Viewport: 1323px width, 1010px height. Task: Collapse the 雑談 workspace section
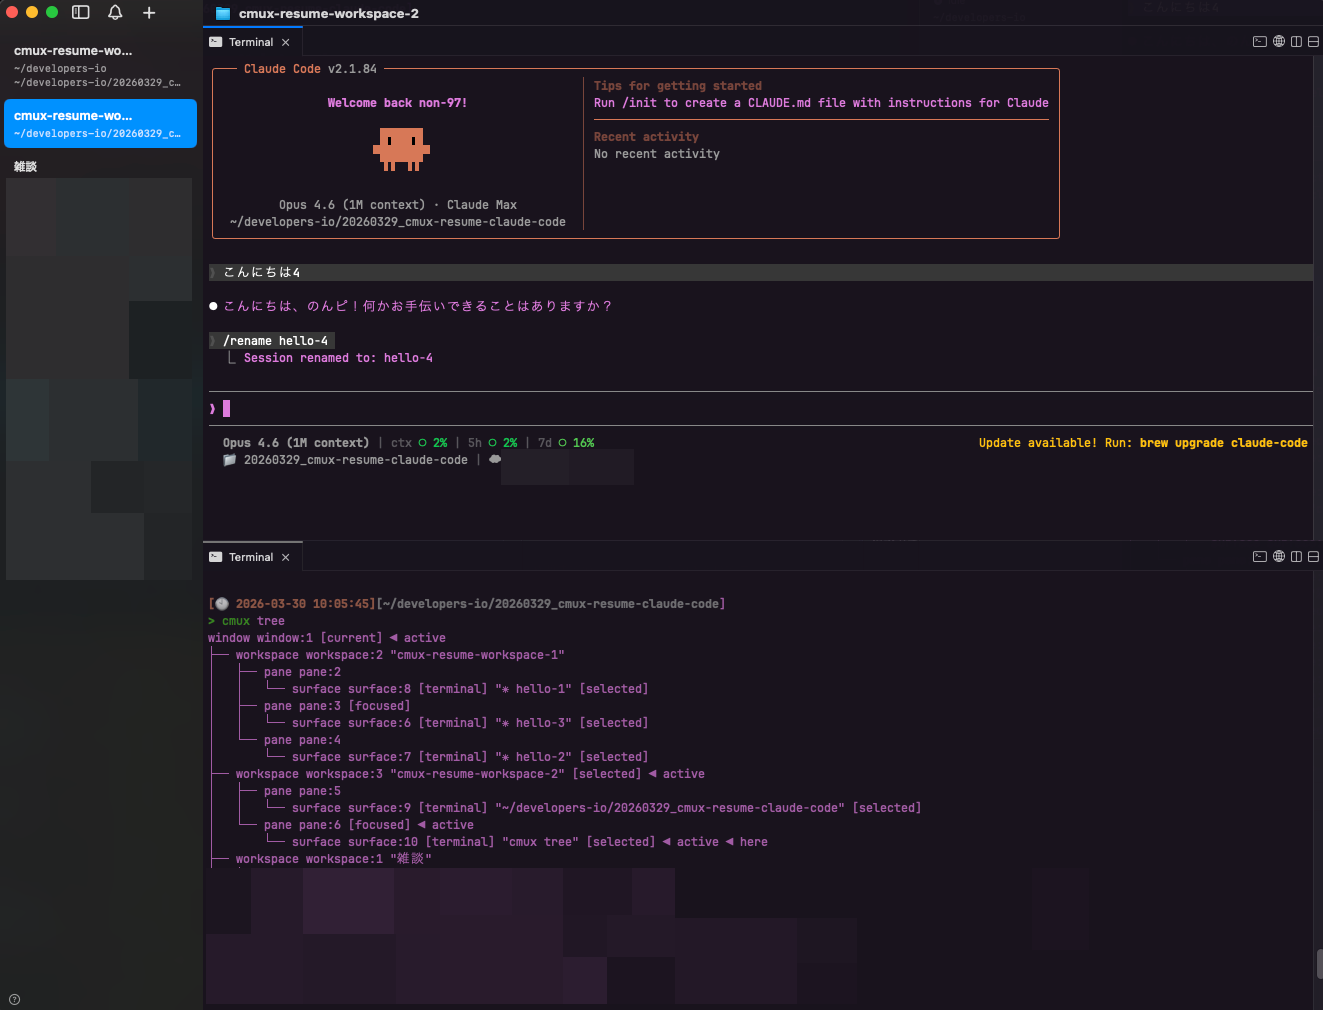pos(25,166)
